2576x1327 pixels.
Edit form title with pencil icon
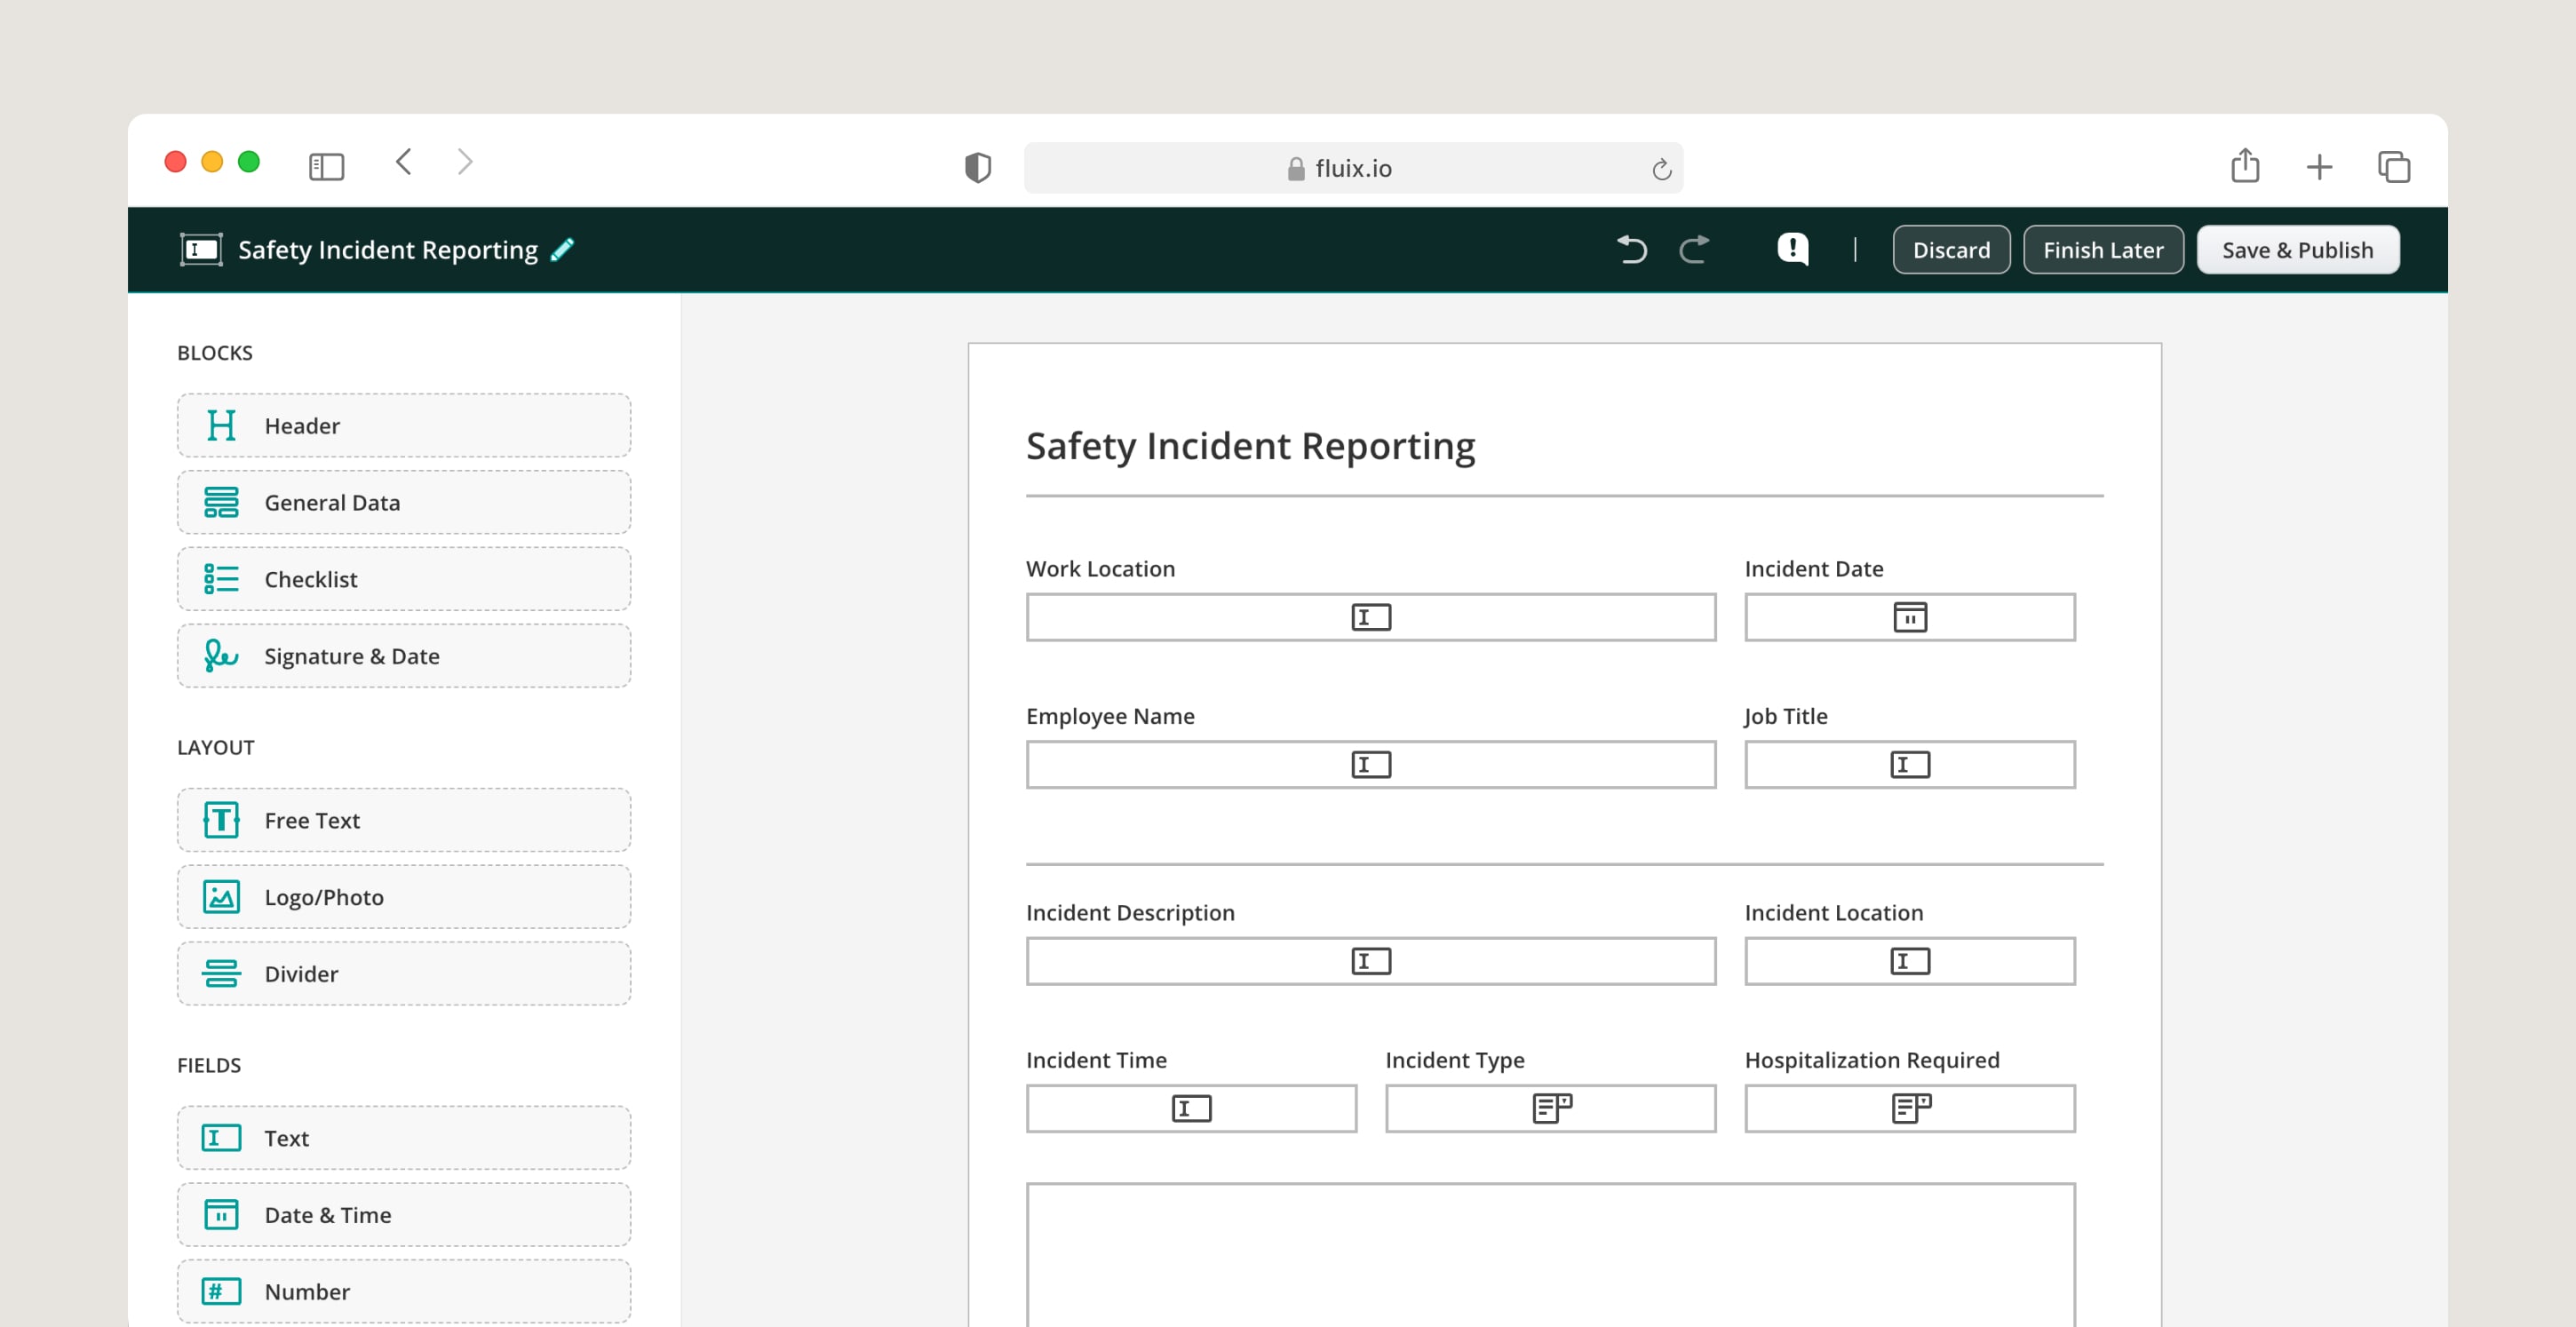(x=562, y=249)
